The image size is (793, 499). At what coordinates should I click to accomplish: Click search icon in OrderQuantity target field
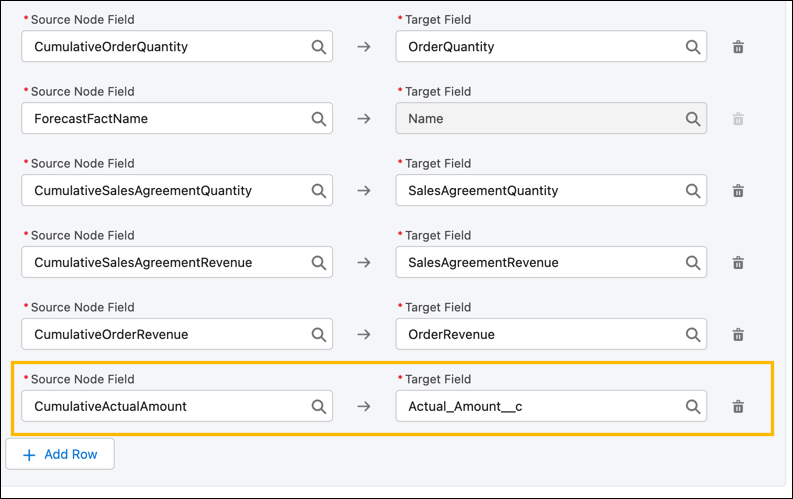pyautogui.click(x=692, y=47)
